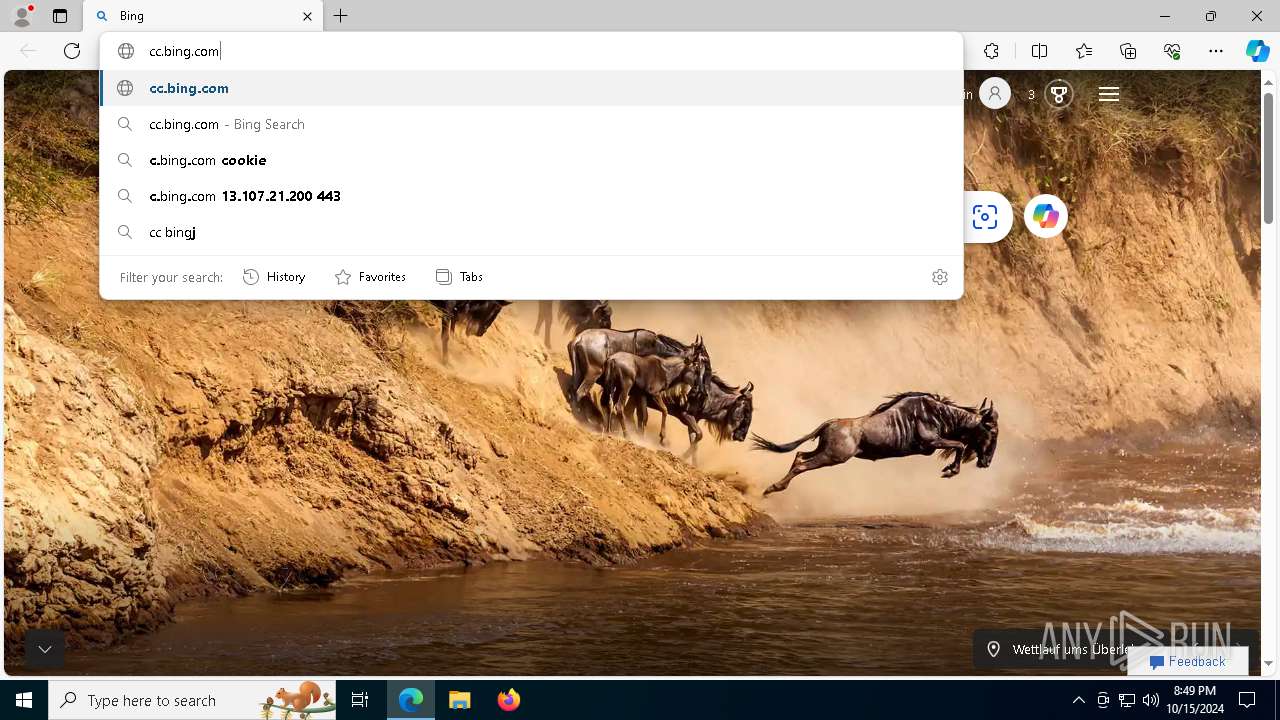
Task: Select the Bing browser tab
Action: tap(204, 16)
